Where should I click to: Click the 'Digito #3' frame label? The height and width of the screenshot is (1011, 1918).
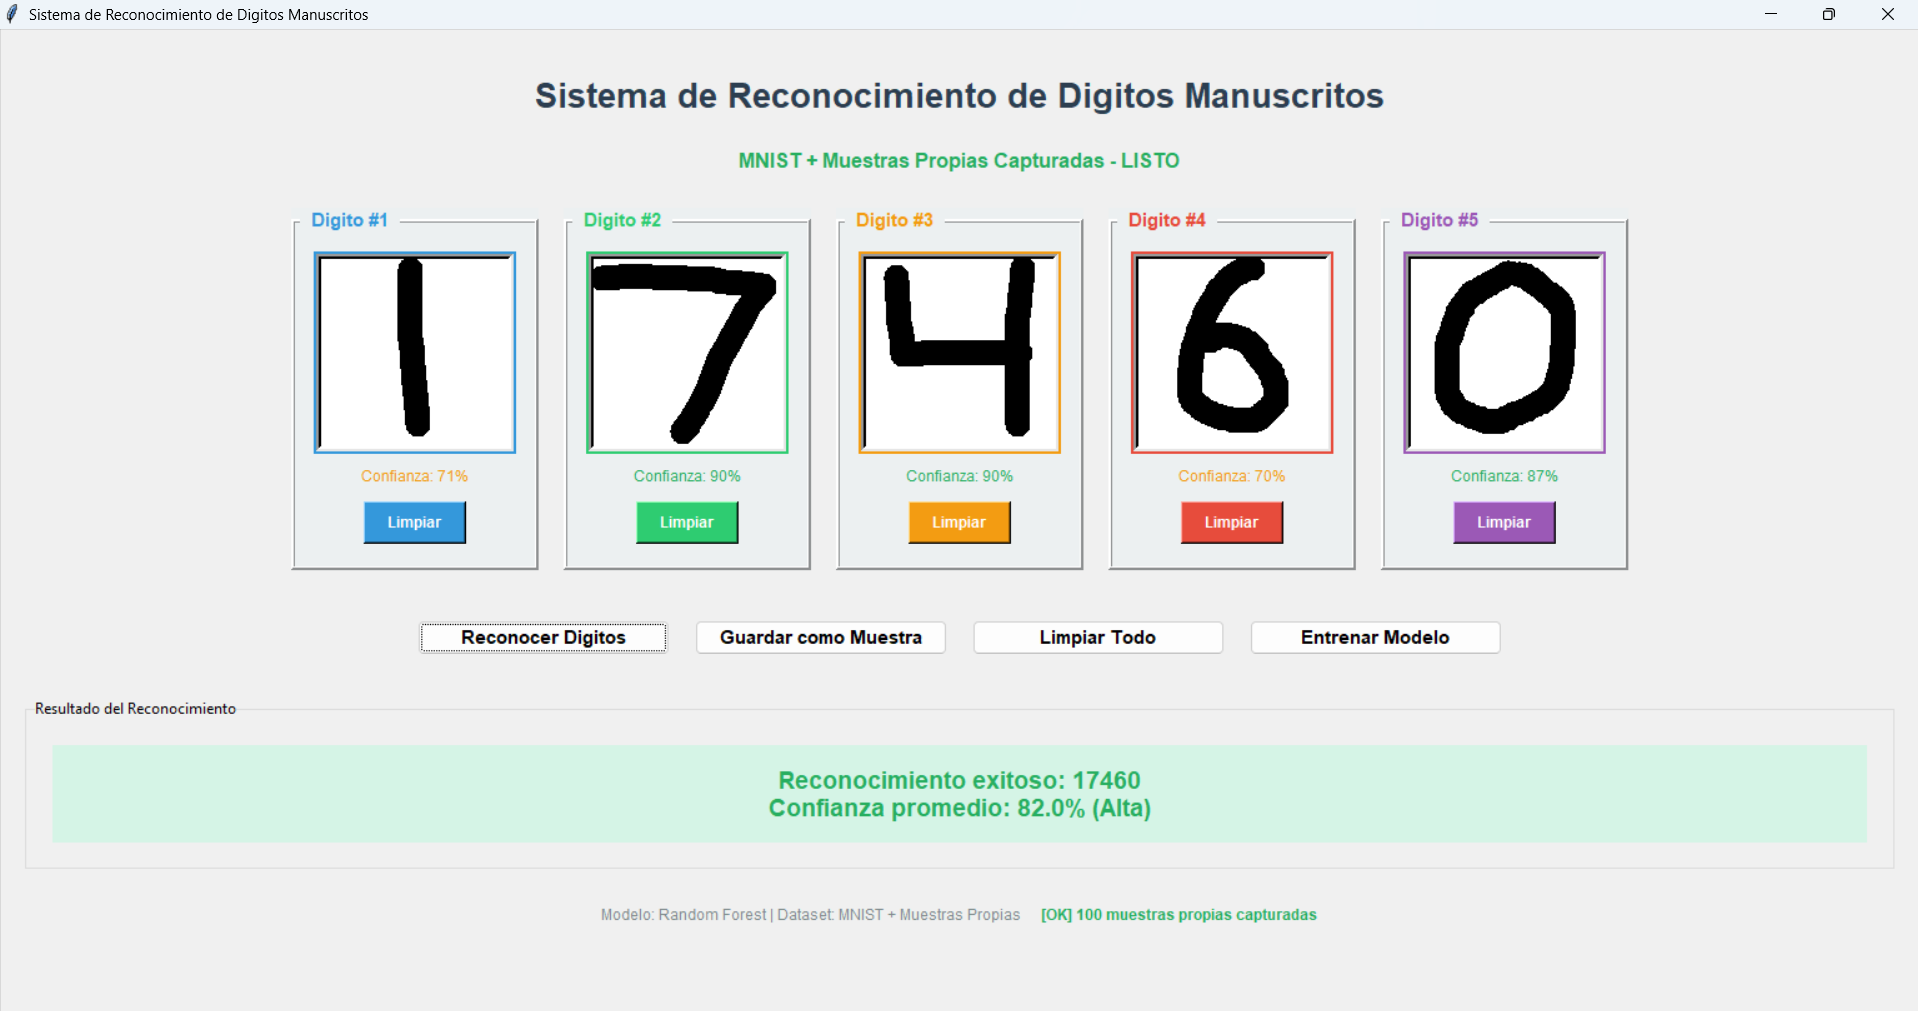[894, 220]
